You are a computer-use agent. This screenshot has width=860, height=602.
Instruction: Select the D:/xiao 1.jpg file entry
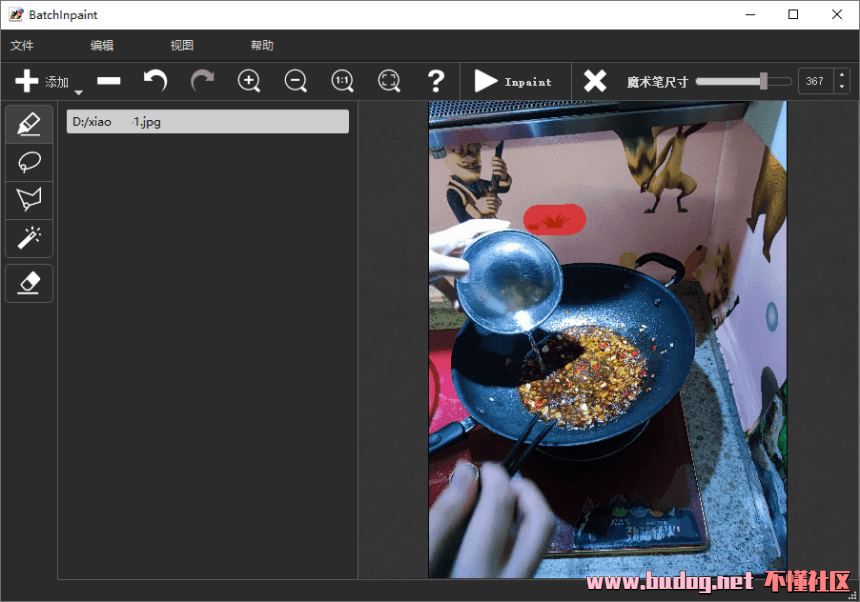click(208, 122)
